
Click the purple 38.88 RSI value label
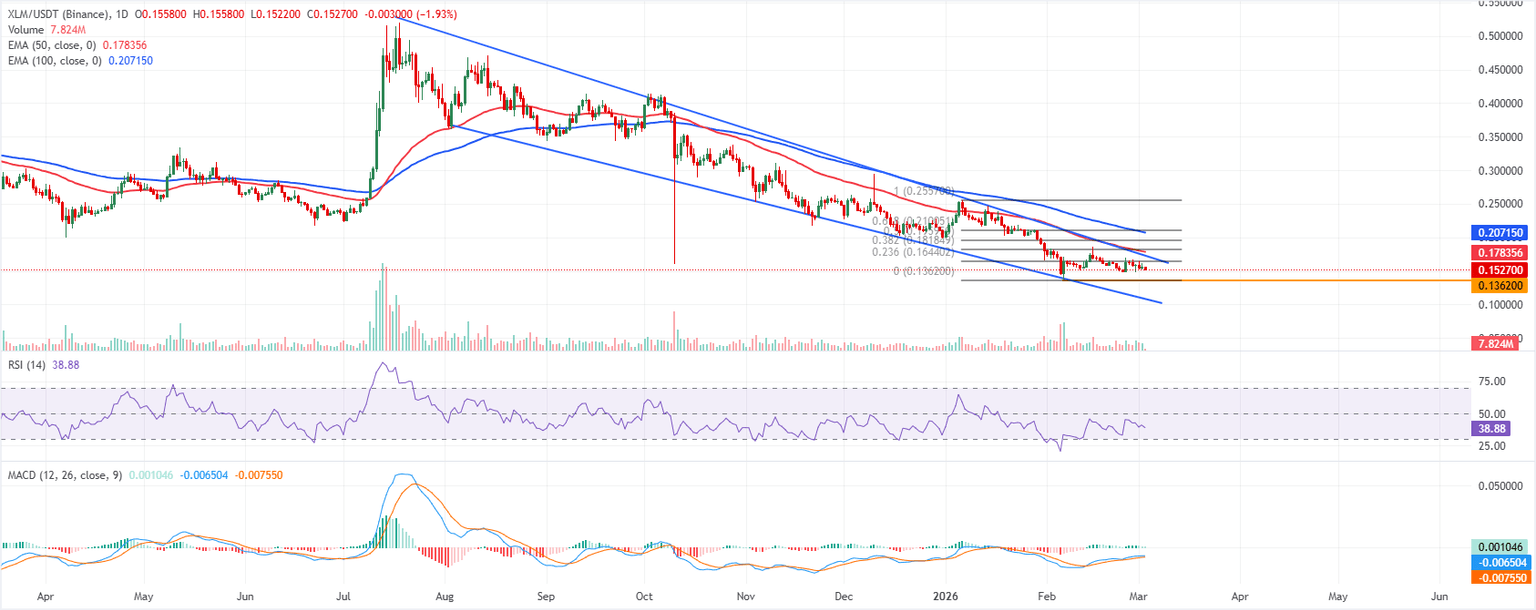click(x=1493, y=429)
